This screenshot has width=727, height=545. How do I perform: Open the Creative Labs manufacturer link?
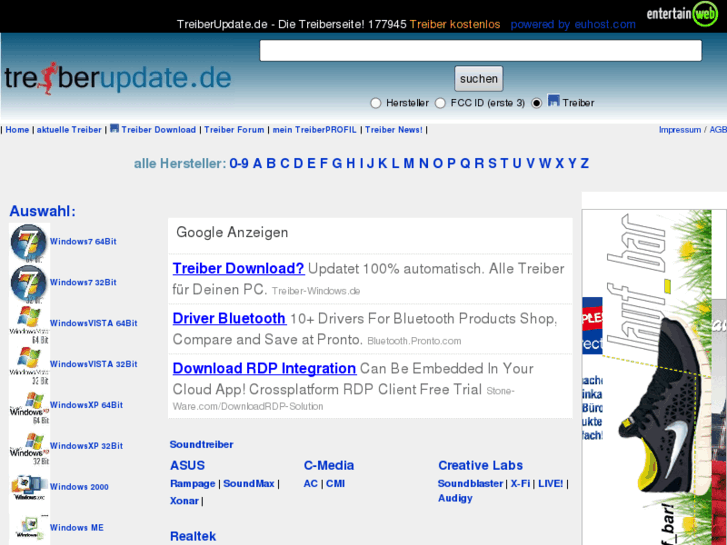click(480, 465)
